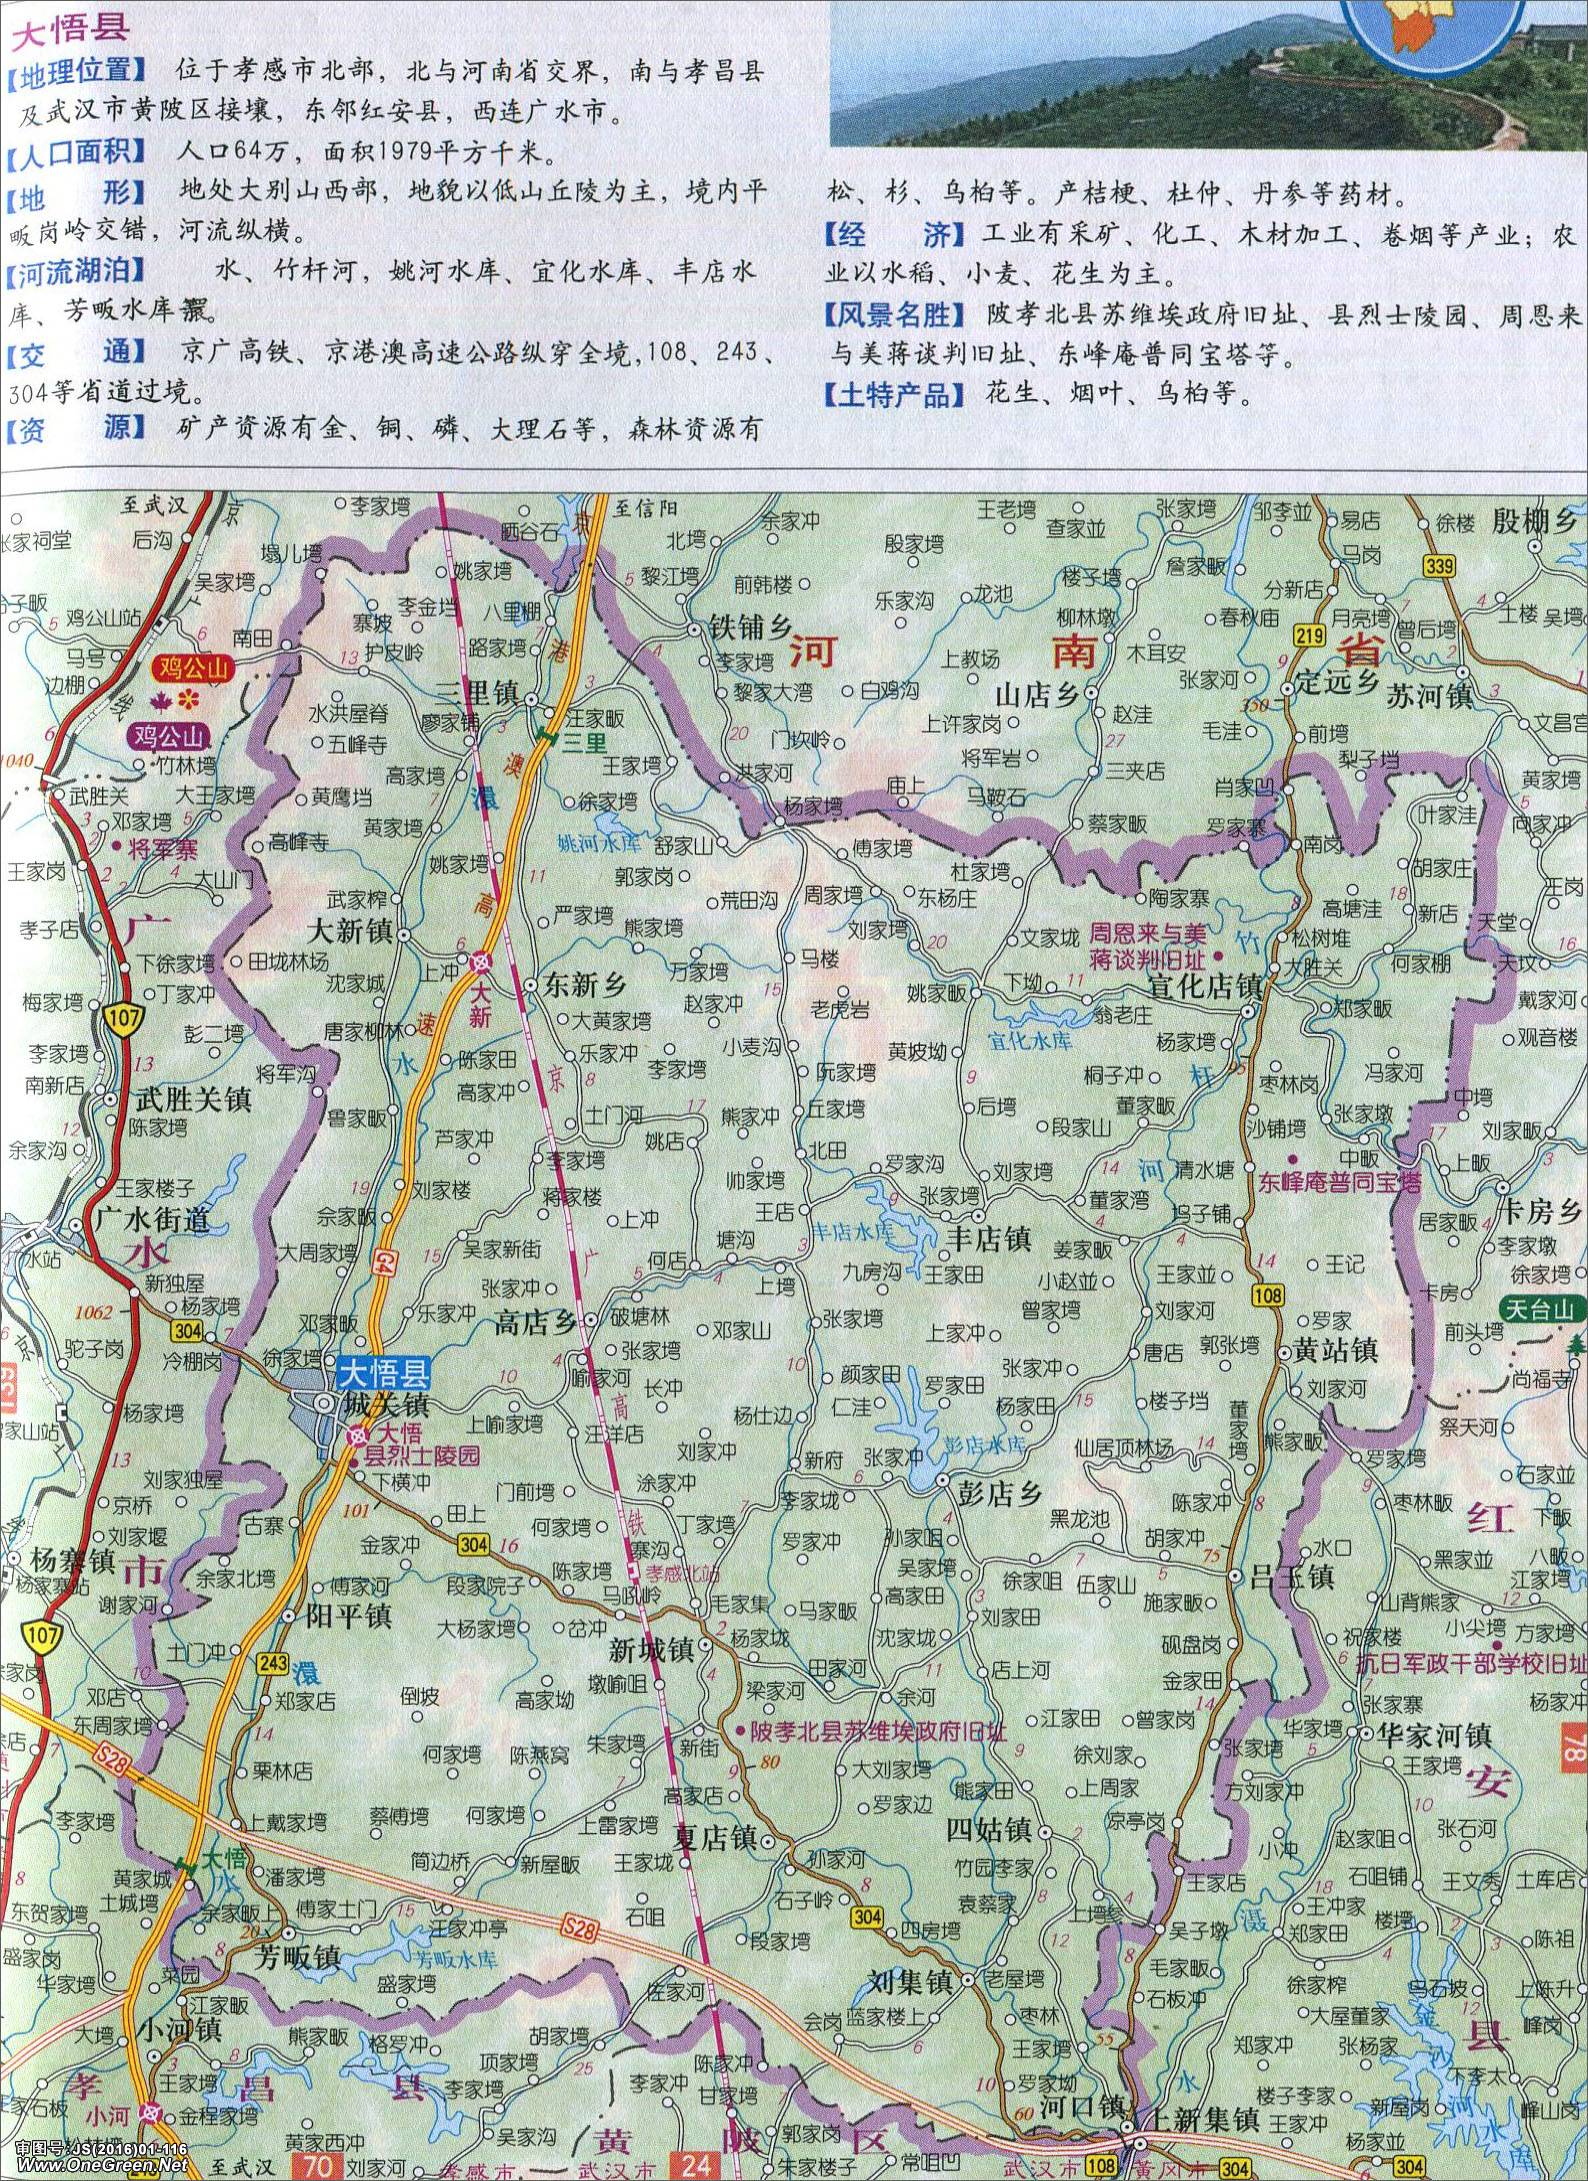Click the pink 大悟县 title at top-left
This screenshot has height=2181, width=1588.
pos(68,27)
